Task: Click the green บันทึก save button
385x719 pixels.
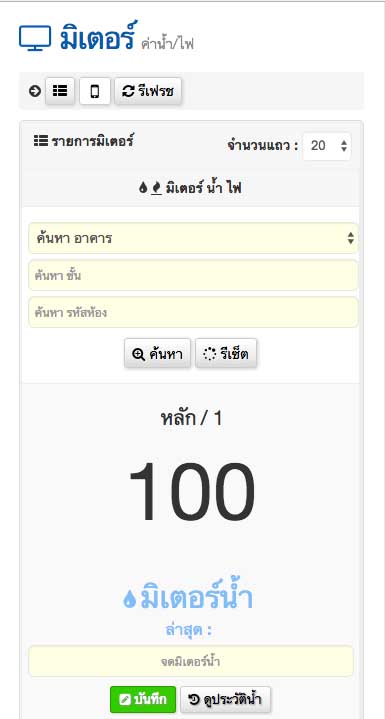Action: pyautogui.click(x=143, y=699)
